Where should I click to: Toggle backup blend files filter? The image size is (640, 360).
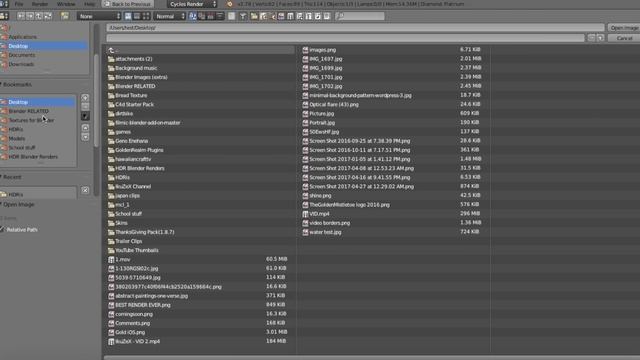pyautogui.click(x=272, y=16)
